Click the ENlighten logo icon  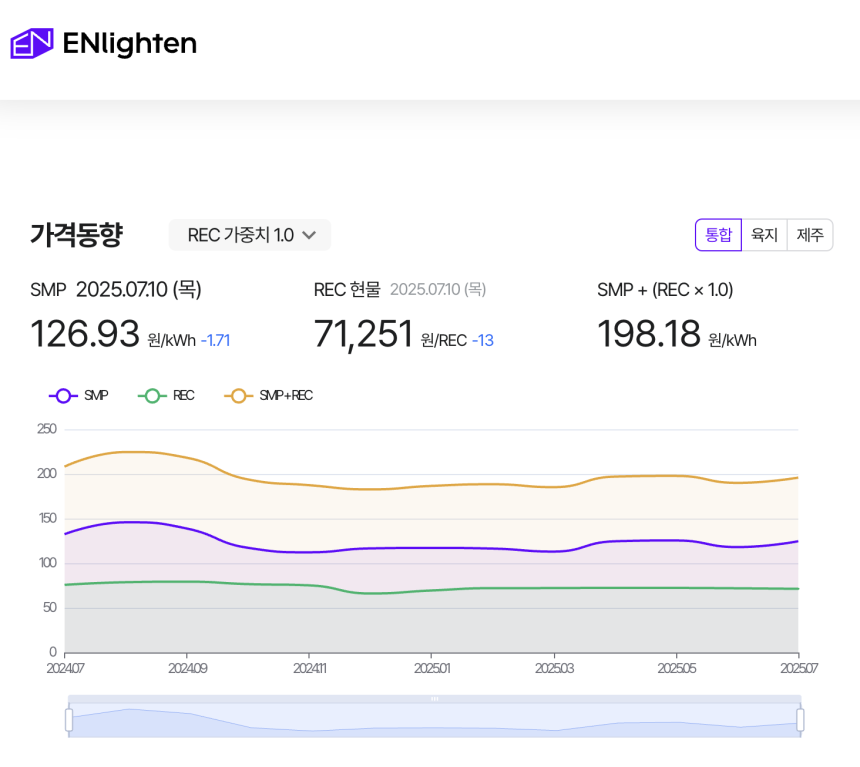tap(32, 43)
